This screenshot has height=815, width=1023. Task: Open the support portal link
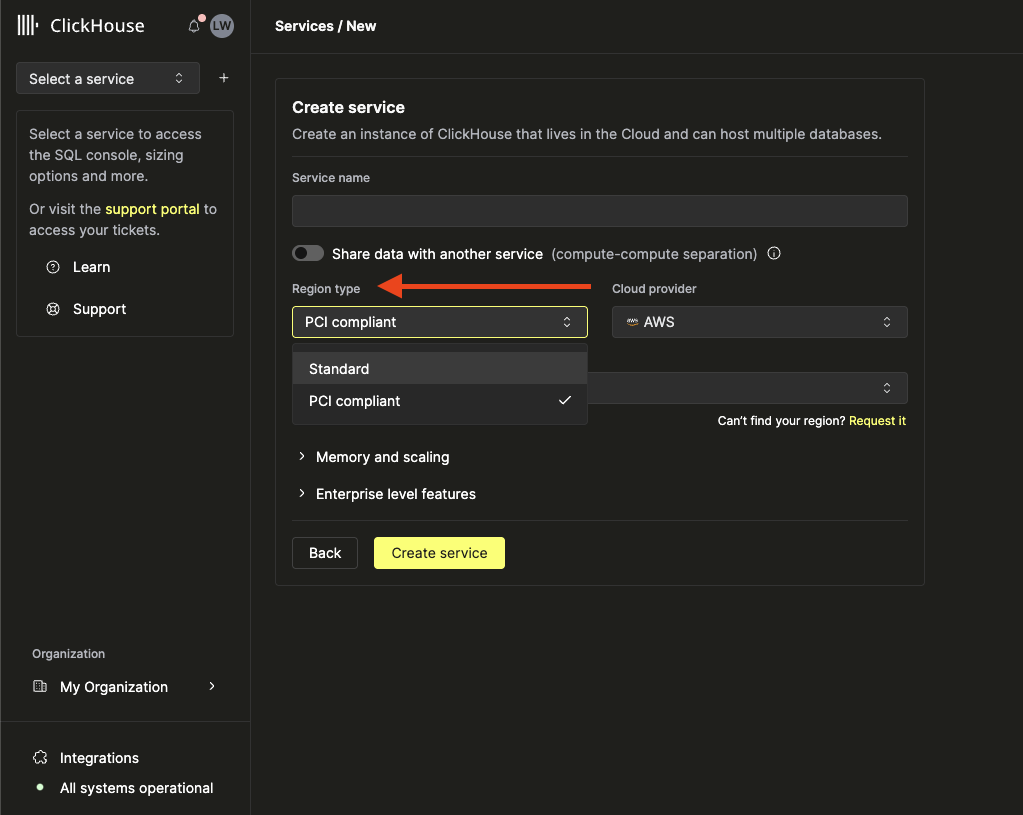152,209
